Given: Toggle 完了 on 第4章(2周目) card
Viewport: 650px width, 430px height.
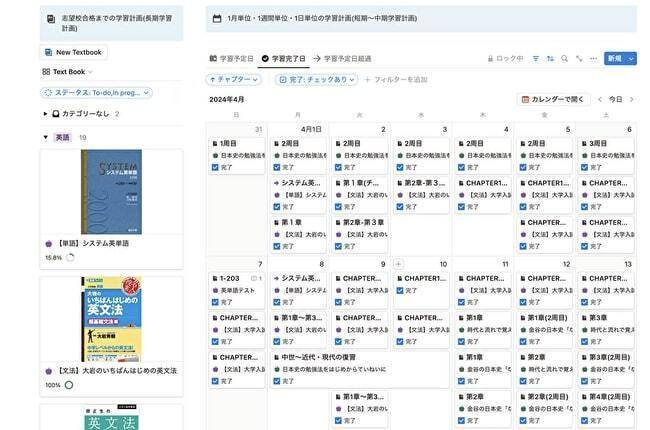Looking at the screenshot, I should (585, 420).
